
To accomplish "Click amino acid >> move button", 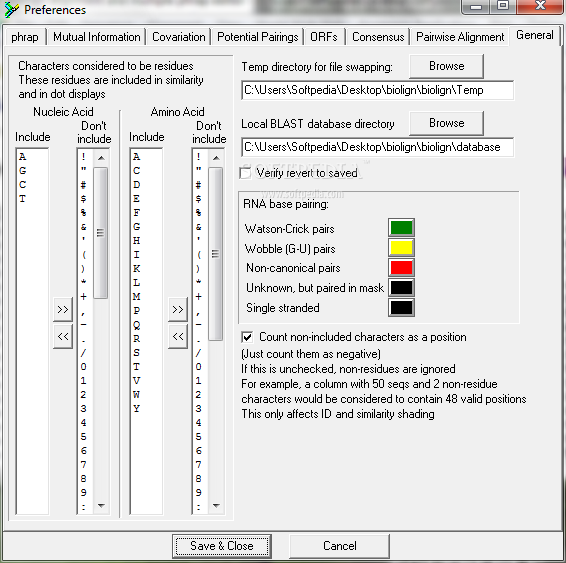I will tap(178, 309).
